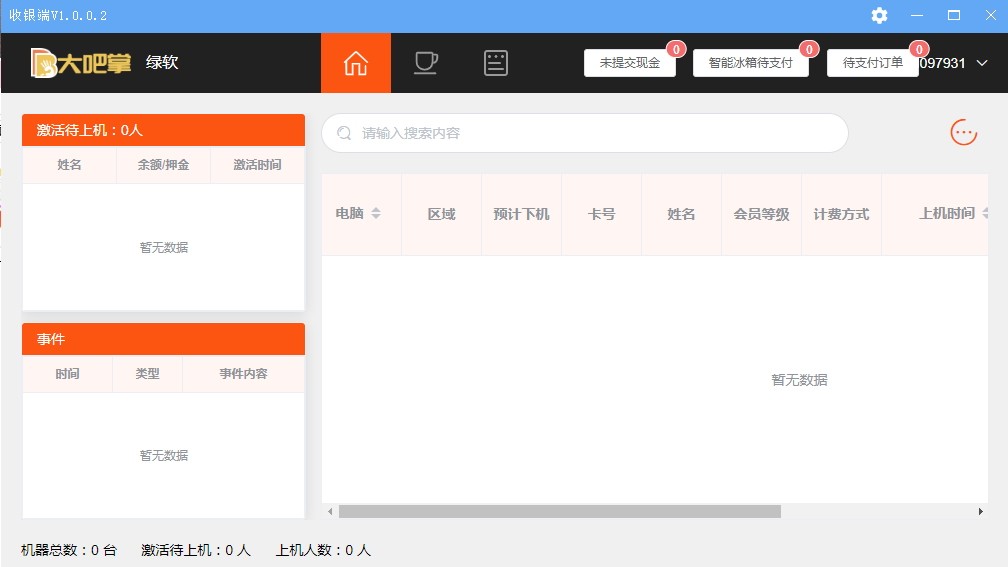Click red badge on 未提交现金
The height and width of the screenshot is (567, 1008).
676,50
